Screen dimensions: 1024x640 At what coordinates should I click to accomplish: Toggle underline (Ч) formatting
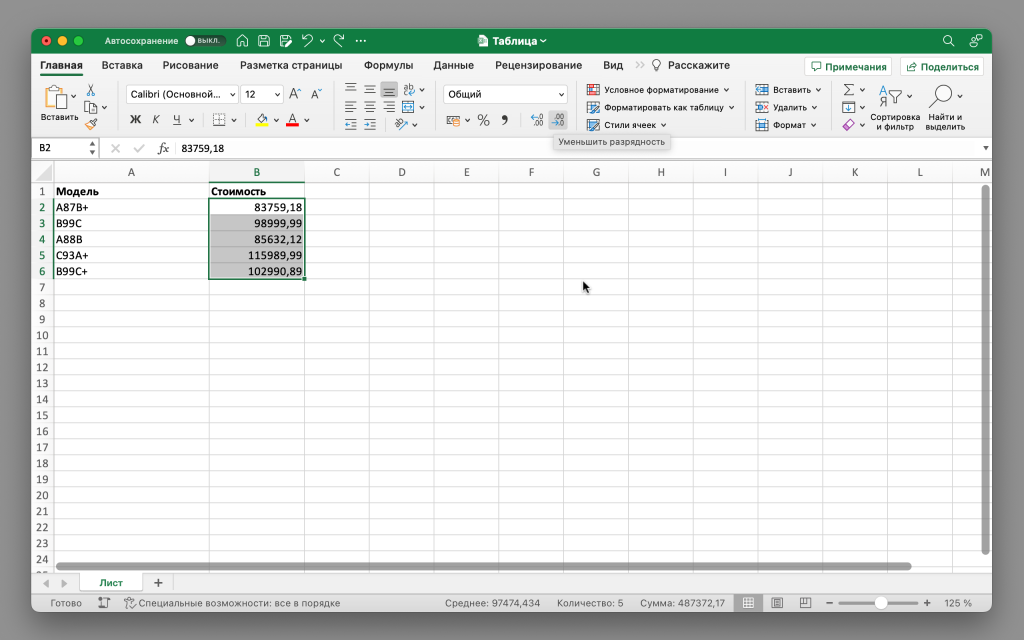pyautogui.click(x=176, y=120)
